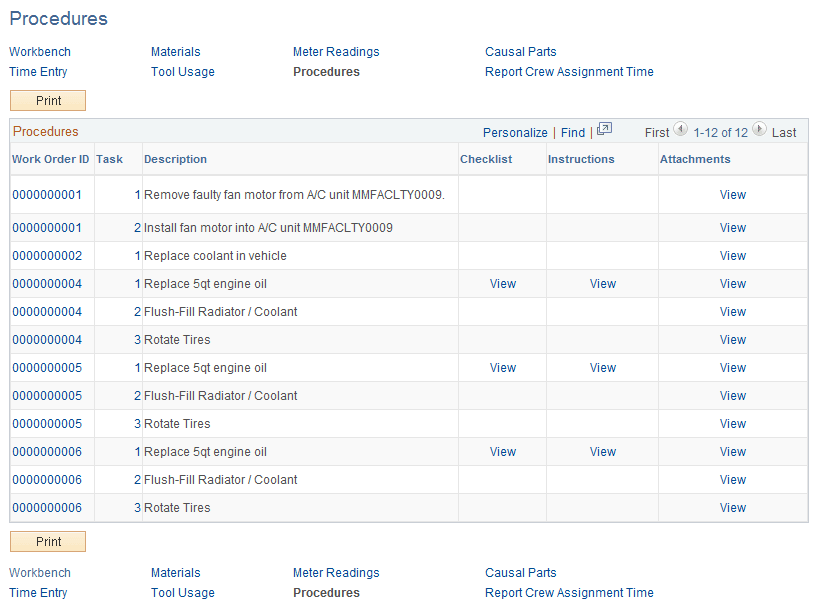The height and width of the screenshot is (611, 819).
Task: View attachments for the fan motor removal task
Action: click(732, 195)
